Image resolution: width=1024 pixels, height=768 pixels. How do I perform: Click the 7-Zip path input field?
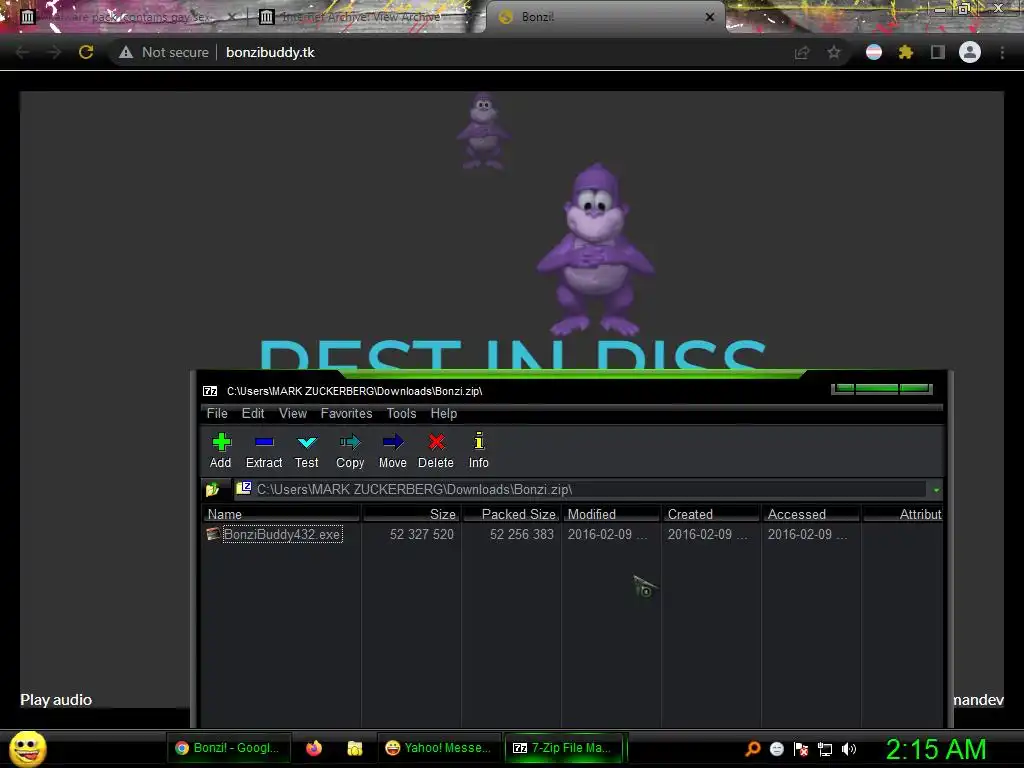(581, 489)
